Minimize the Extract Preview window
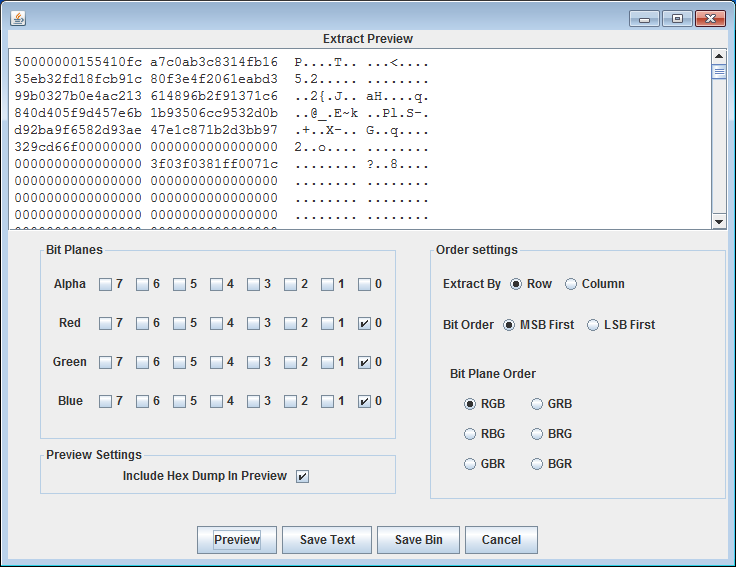736x567 pixels. [x=644, y=19]
